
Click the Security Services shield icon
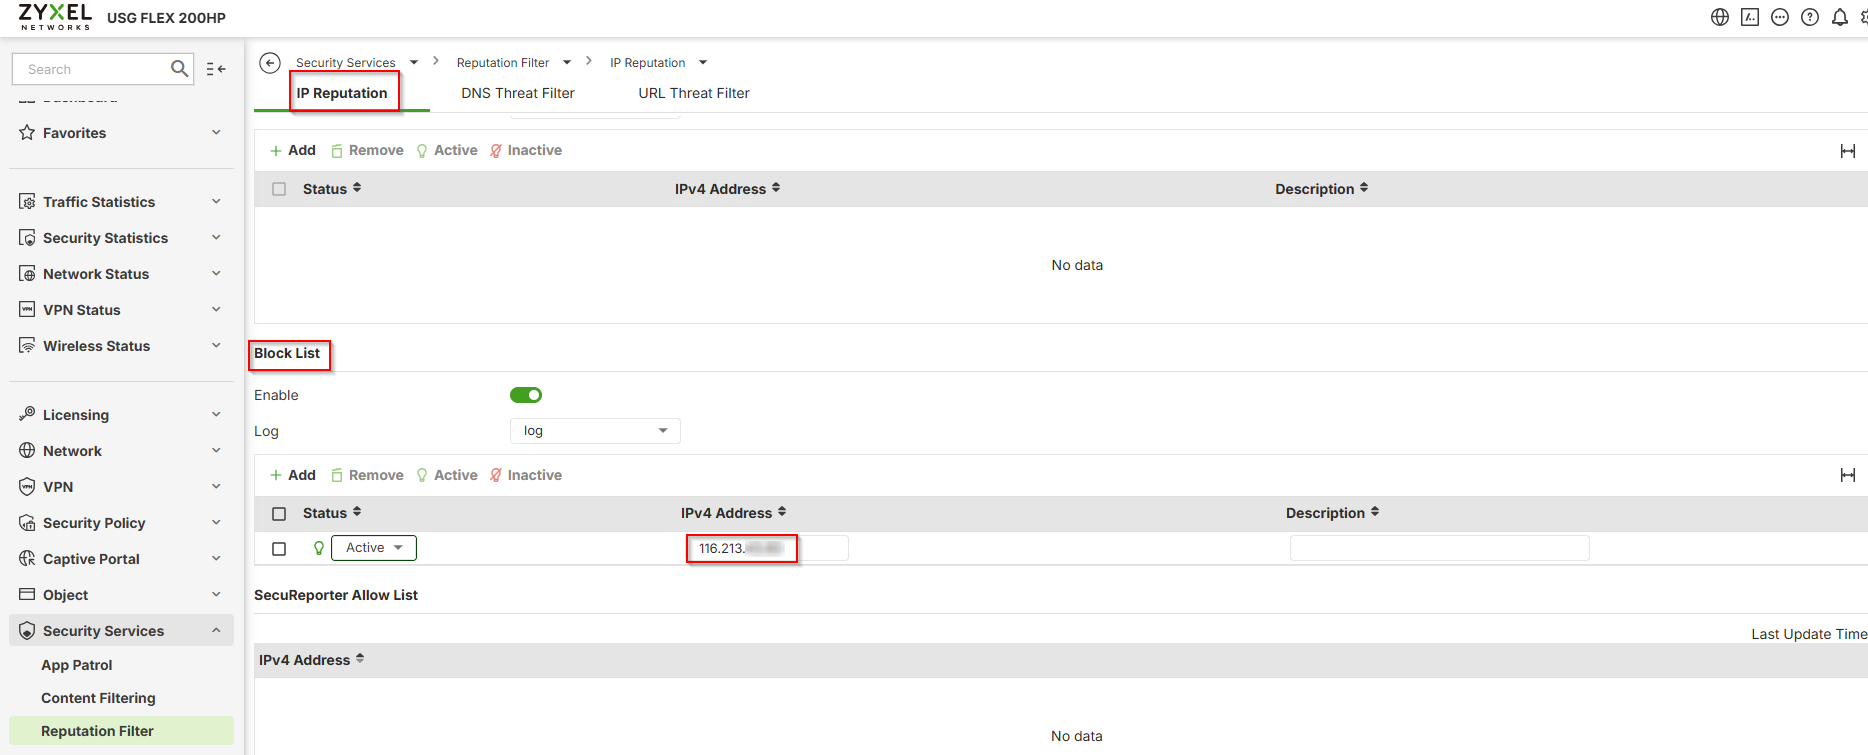[x=27, y=631]
